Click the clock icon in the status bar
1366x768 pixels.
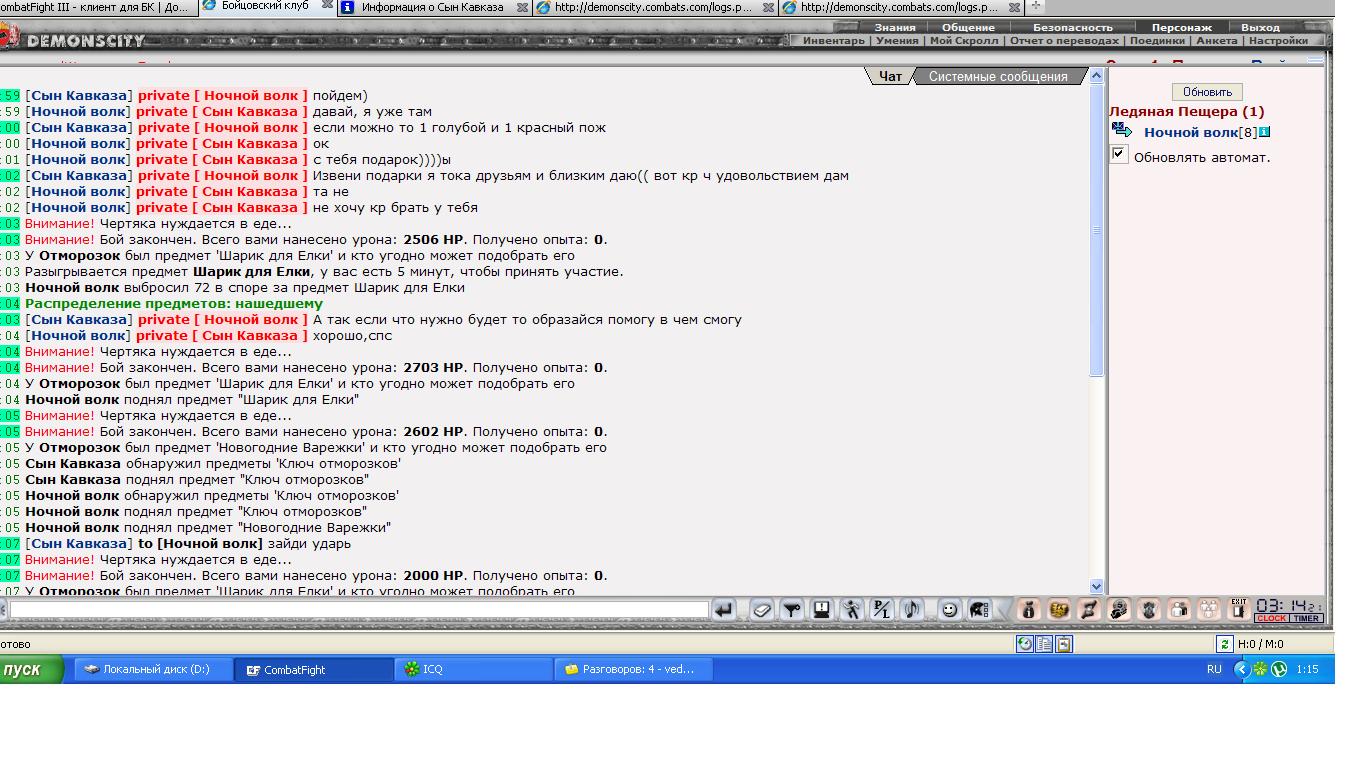[1025, 644]
